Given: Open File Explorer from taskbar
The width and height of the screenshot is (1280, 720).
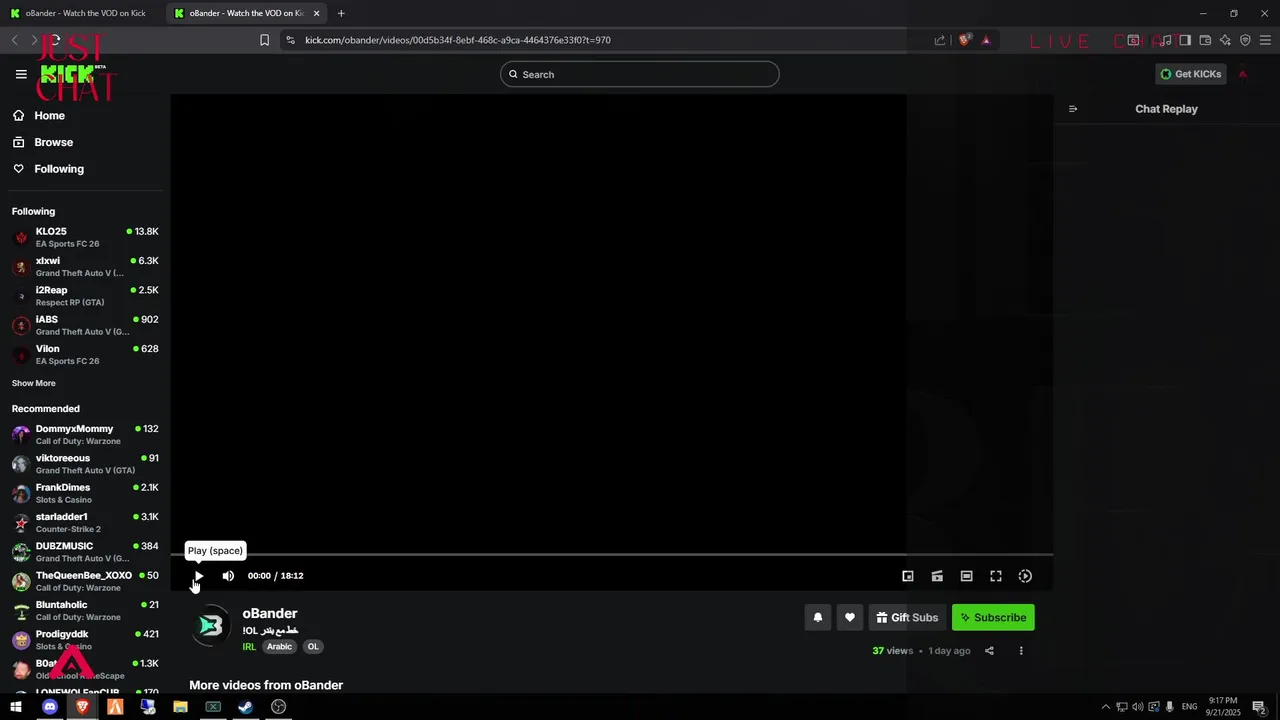Looking at the screenshot, I should coord(180,707).
